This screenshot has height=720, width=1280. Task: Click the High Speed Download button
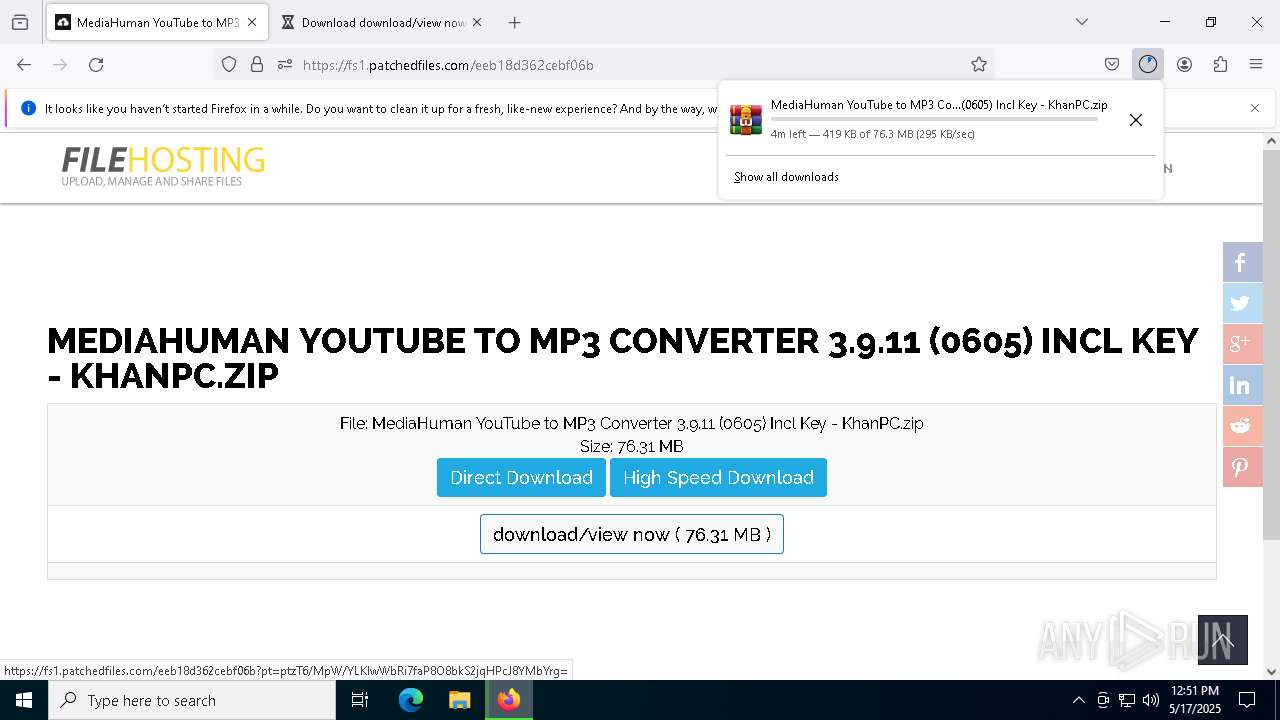coord(718,477)
